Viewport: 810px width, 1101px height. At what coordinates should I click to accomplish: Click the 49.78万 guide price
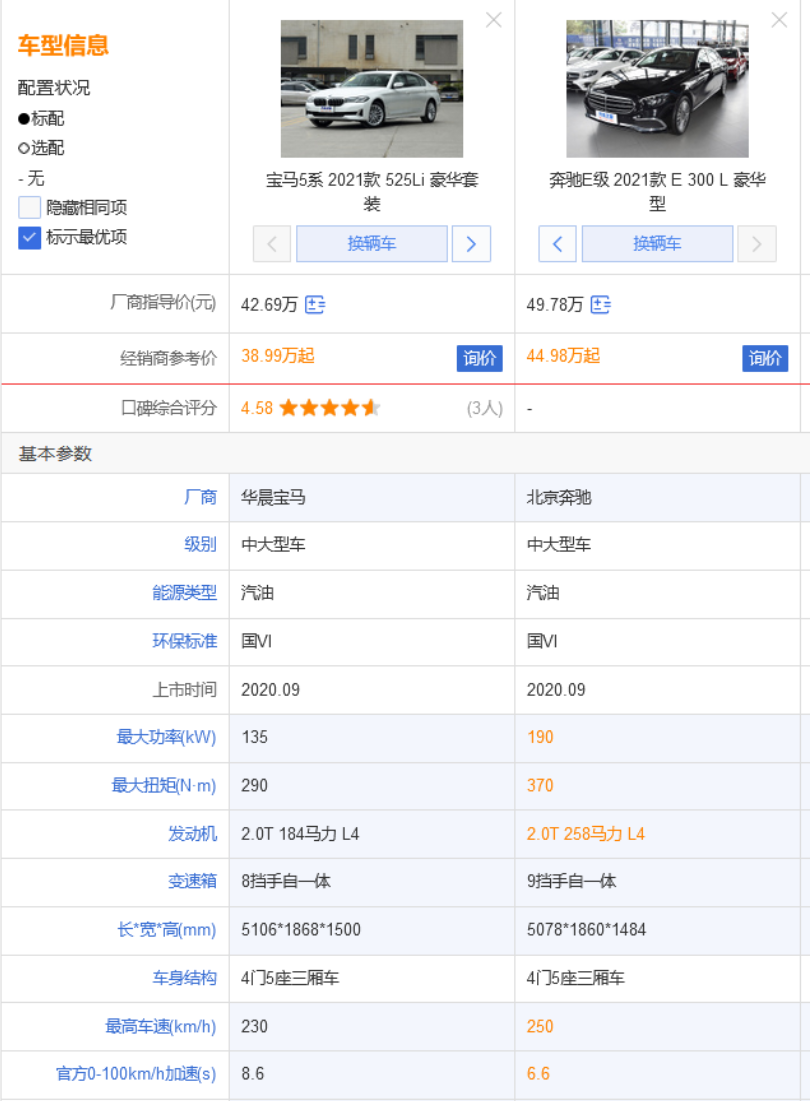pyautogui.click(x=555, y=305)
